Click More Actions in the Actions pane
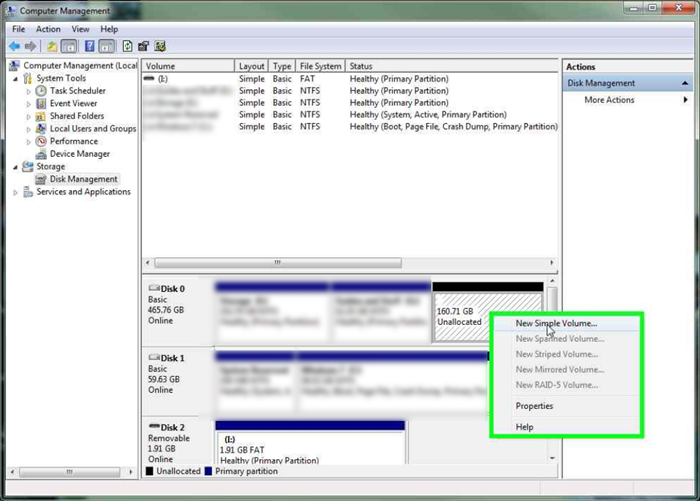Image resolution: width=700 pixels, height=501 pixels. (x=609, y=100)
